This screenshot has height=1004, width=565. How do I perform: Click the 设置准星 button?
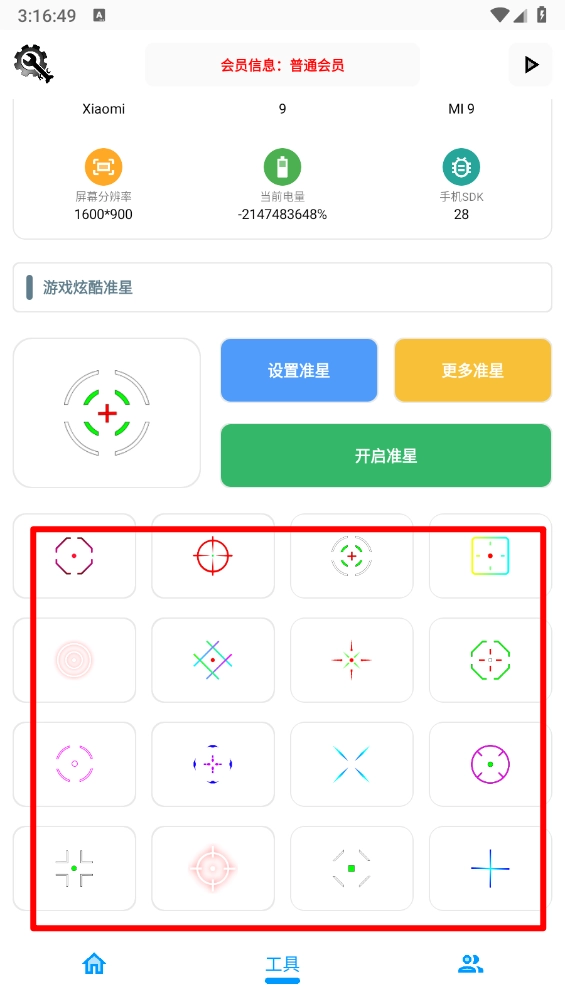tap(299, 370)
